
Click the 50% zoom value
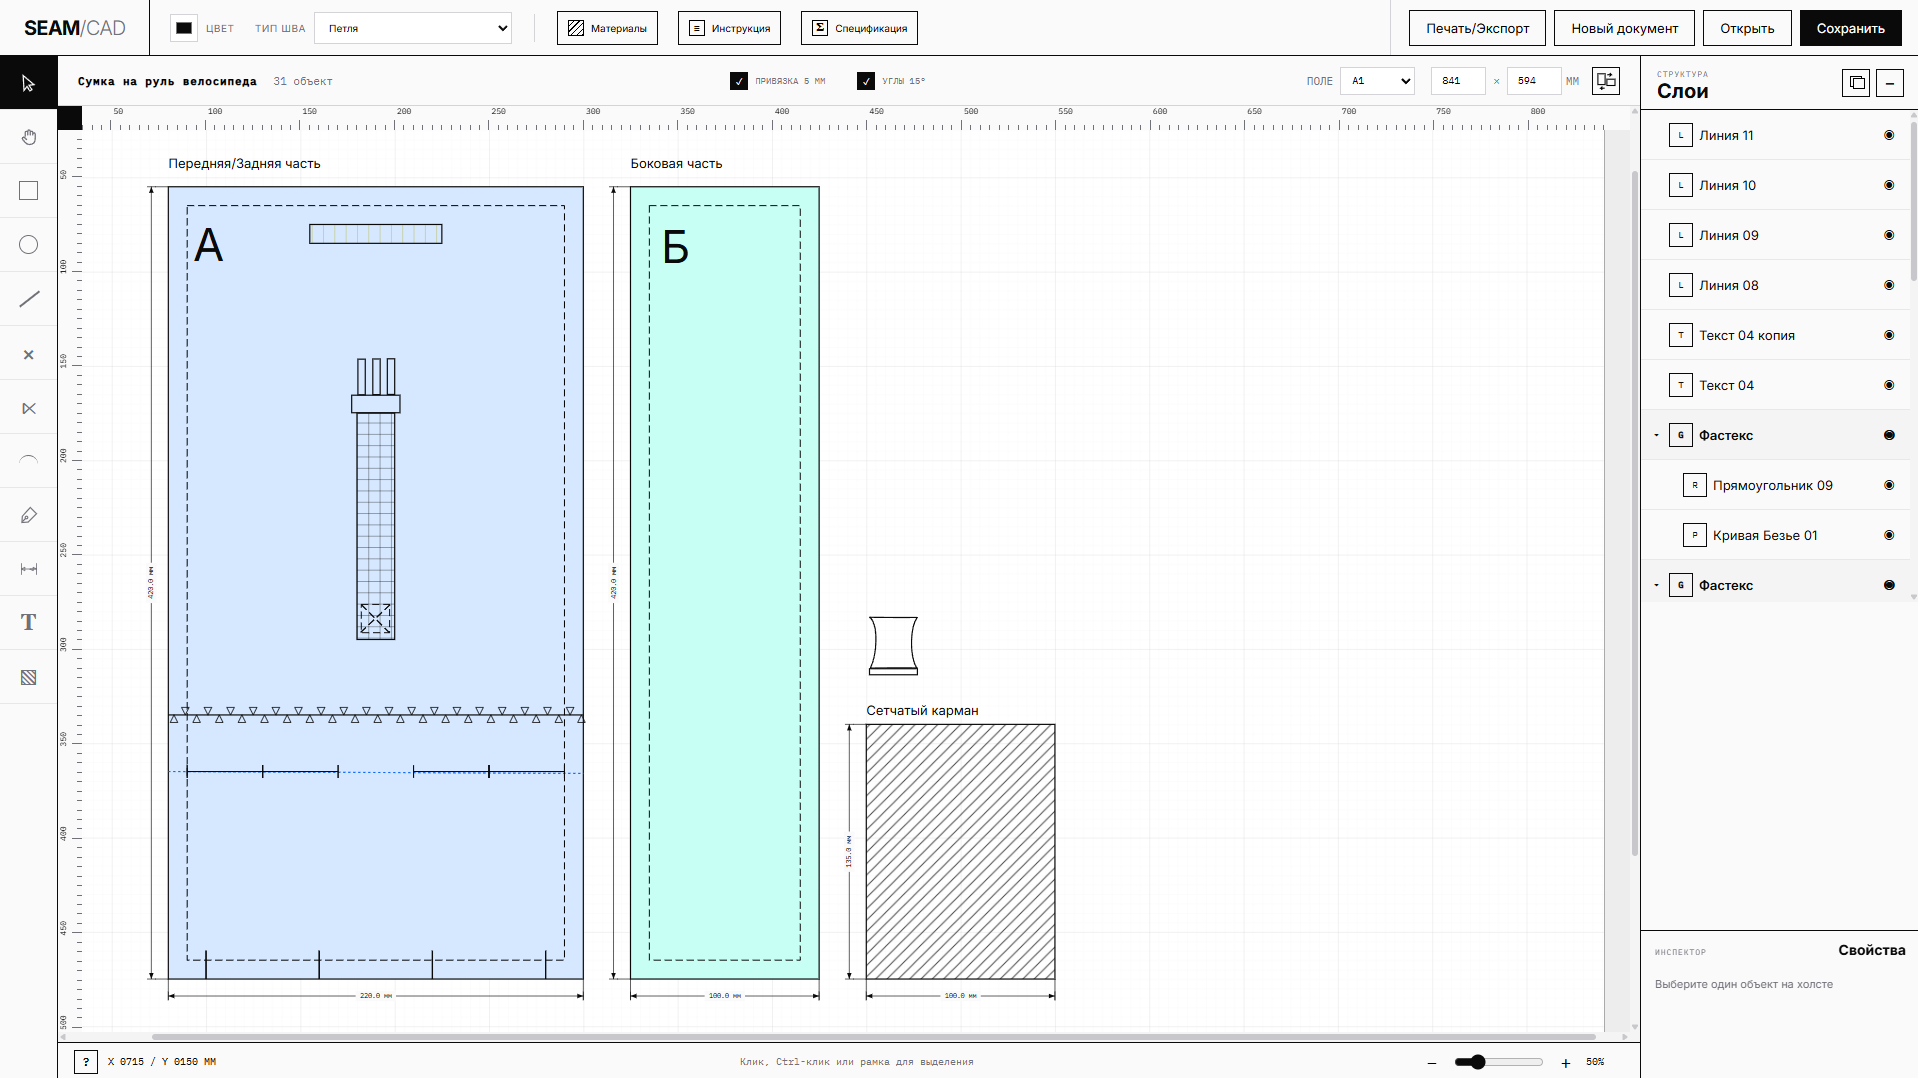tap(1595, 1062)
